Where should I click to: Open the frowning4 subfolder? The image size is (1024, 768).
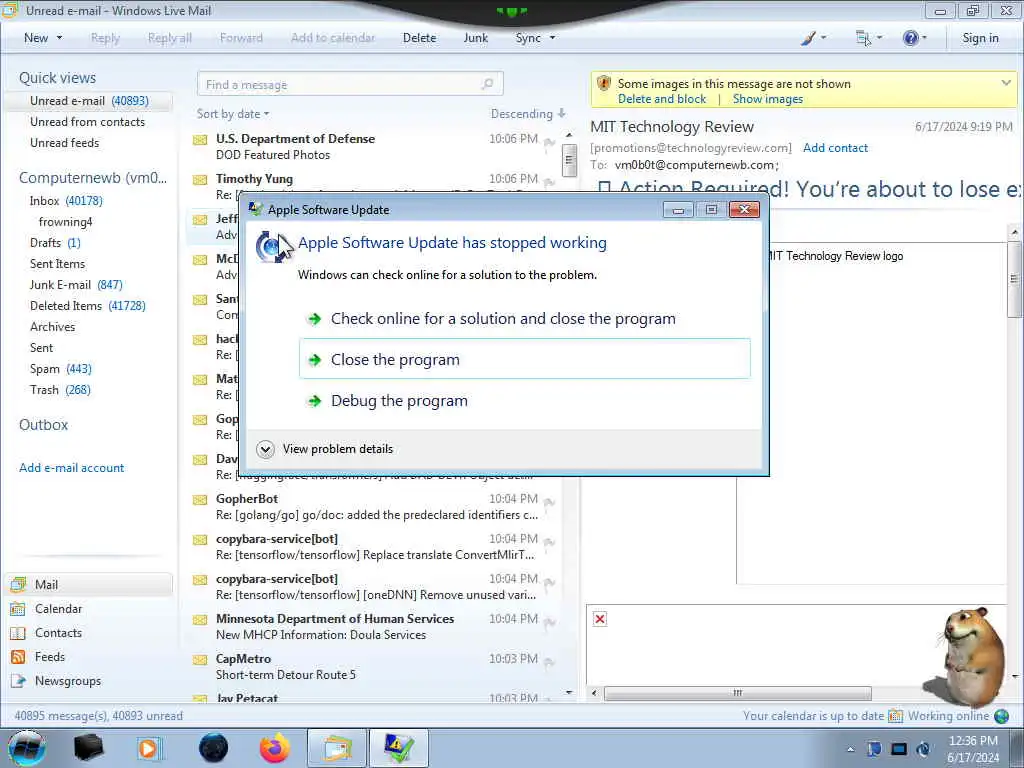coord(65,222)
